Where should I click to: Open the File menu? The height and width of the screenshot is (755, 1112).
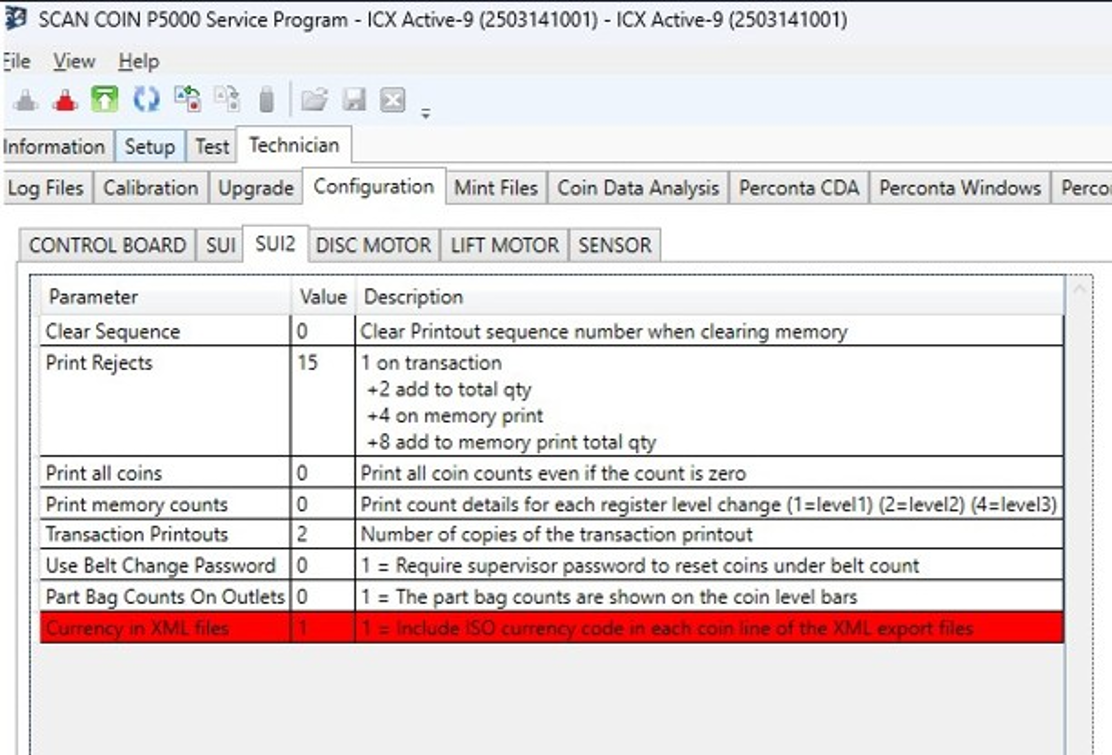16,62
